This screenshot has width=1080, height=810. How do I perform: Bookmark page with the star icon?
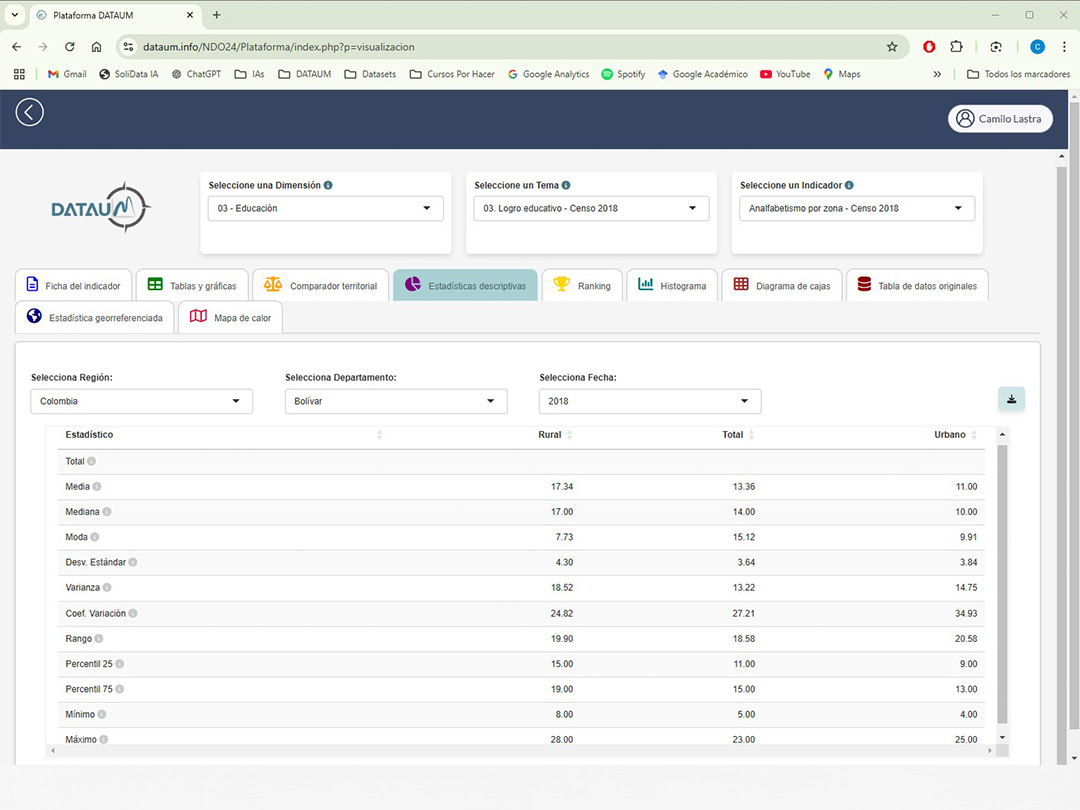[x=892, y=47]
